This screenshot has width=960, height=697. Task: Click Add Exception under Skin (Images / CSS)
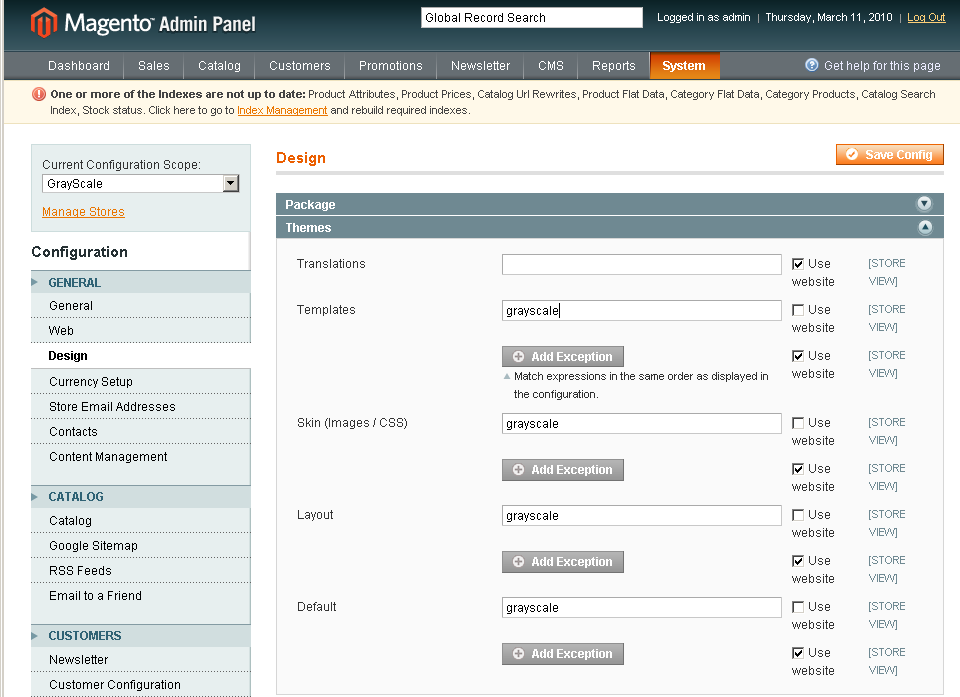563,470
